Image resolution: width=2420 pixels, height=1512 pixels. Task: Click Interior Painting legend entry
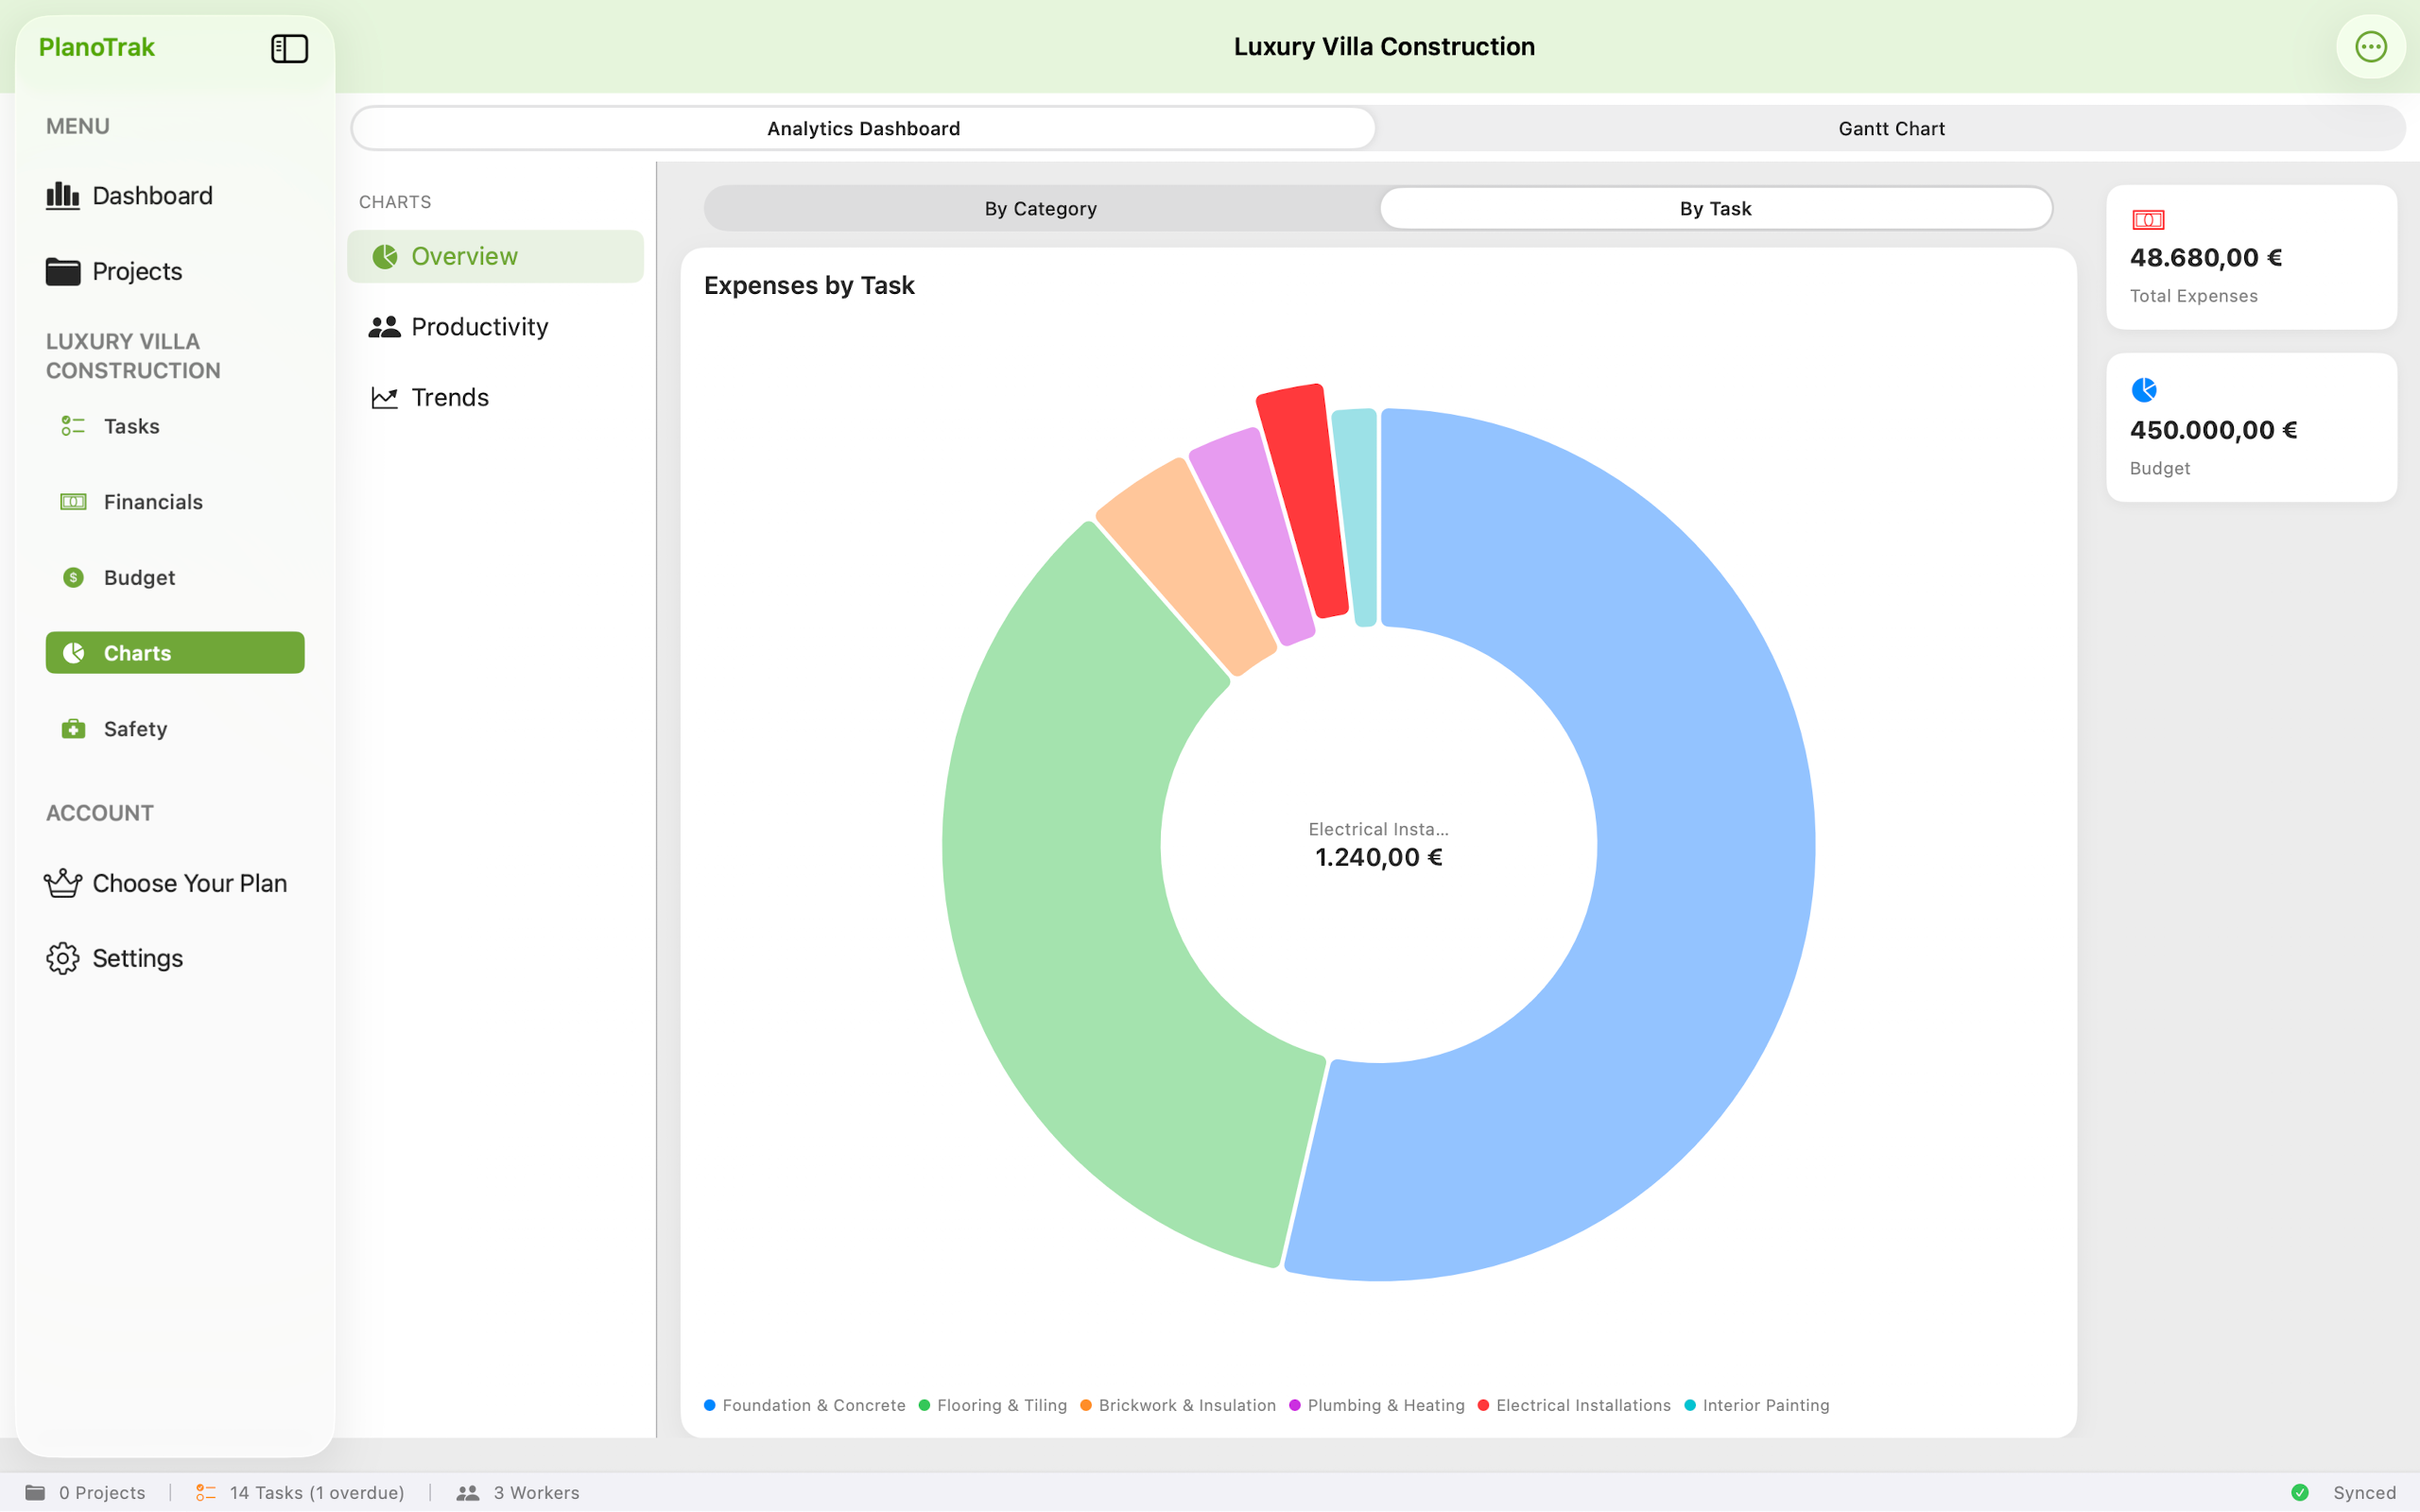1757,1405
